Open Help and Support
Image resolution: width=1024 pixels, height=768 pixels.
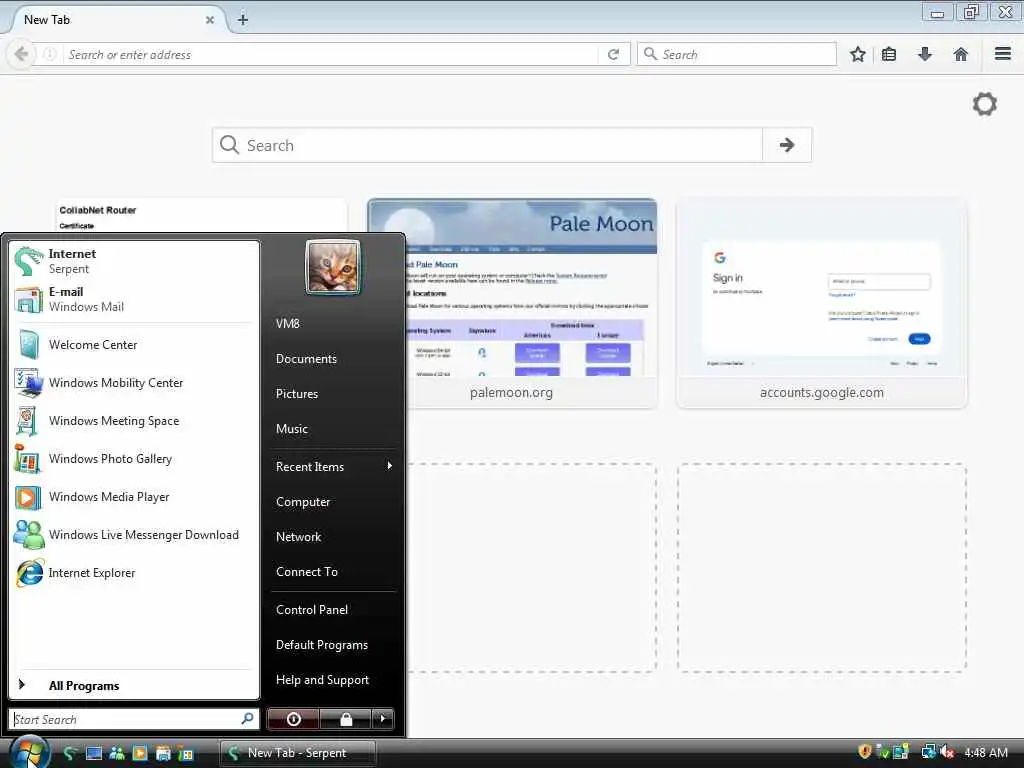(333, 680)
